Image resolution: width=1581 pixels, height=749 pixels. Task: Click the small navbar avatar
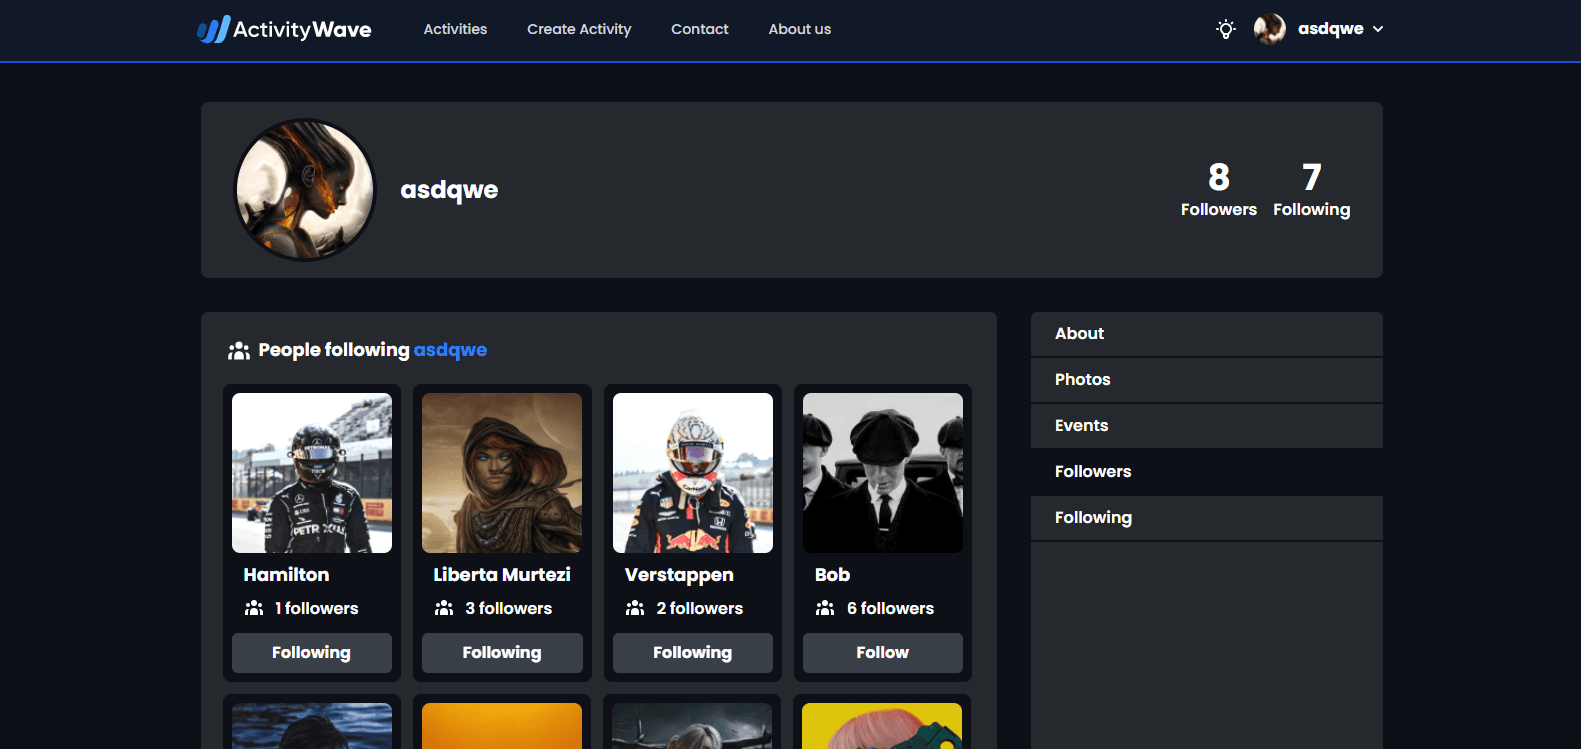point(1270,29)
